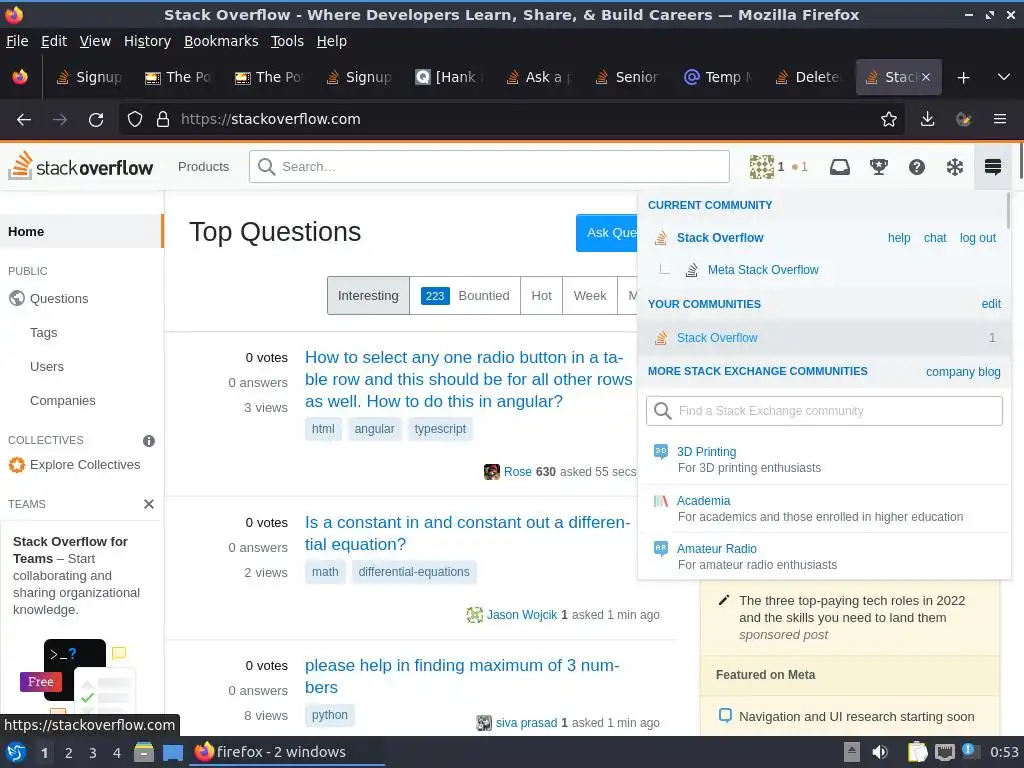1024x768 pixels.
Task: Open the achievements trophy icon
Action: click(878, 167)
